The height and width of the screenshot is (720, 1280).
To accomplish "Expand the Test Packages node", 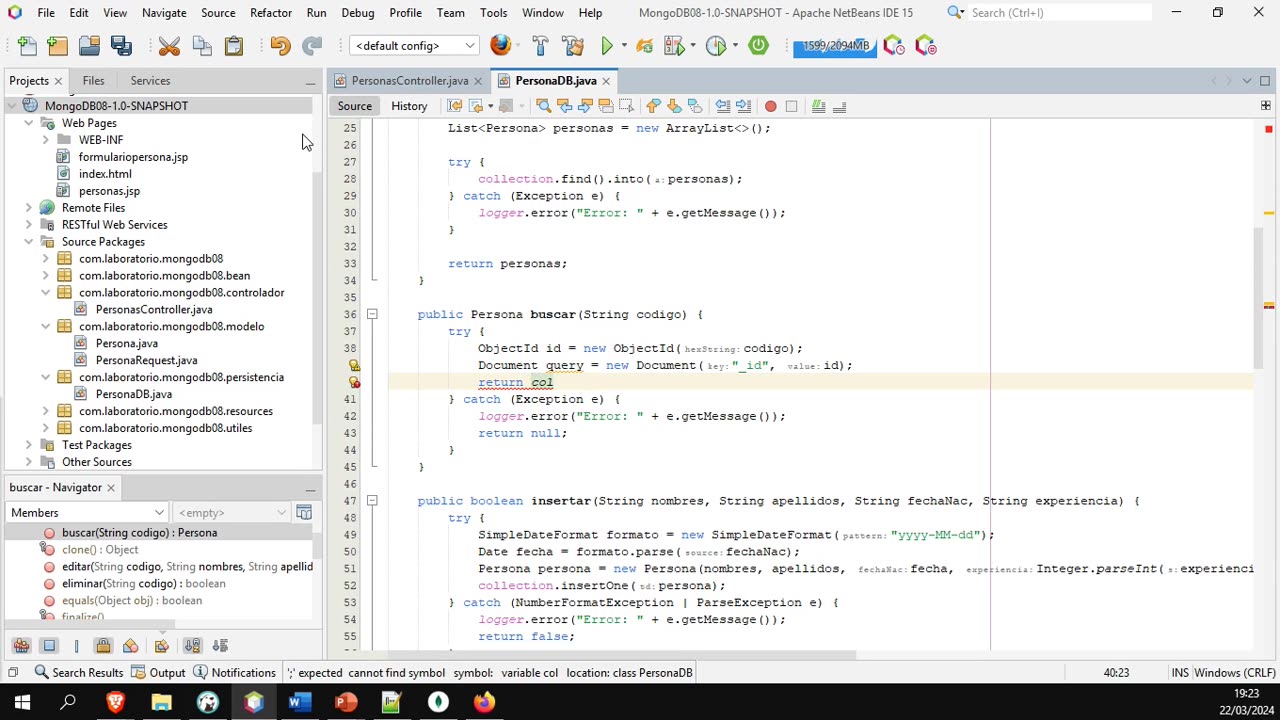I will (28, 445).
